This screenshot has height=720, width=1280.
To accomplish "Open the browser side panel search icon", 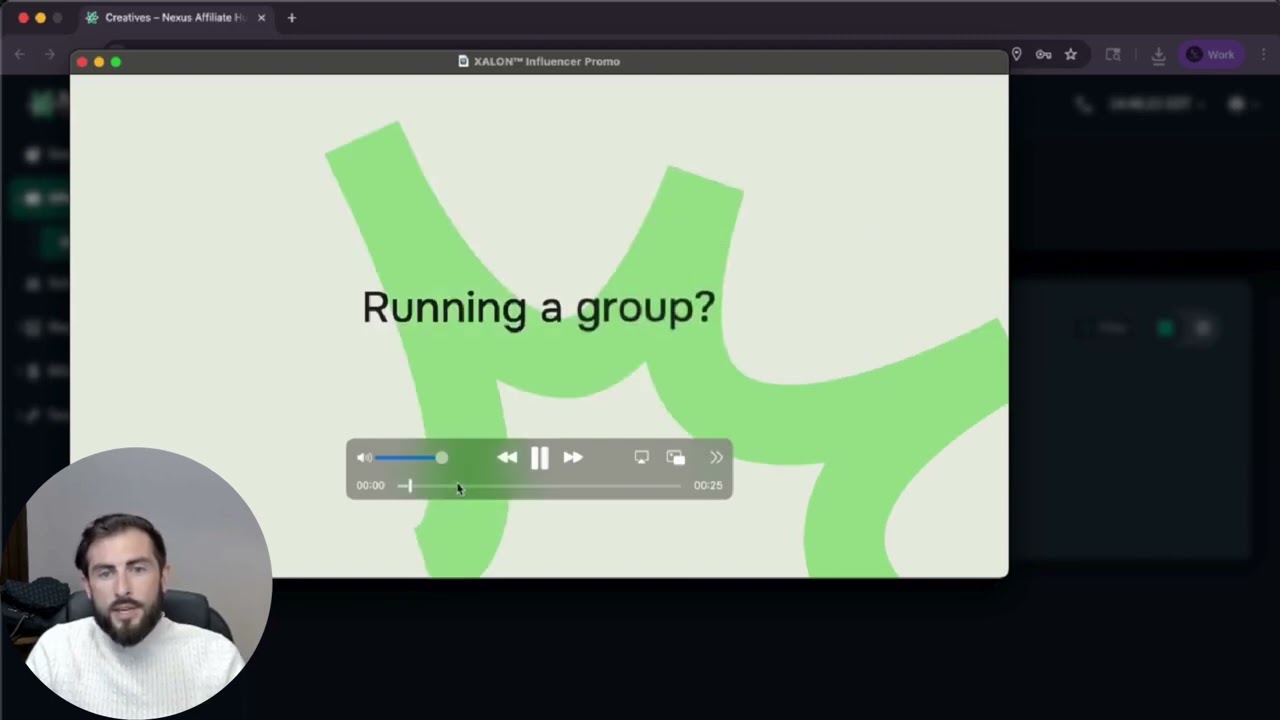I will click(x=1113, y=55).
